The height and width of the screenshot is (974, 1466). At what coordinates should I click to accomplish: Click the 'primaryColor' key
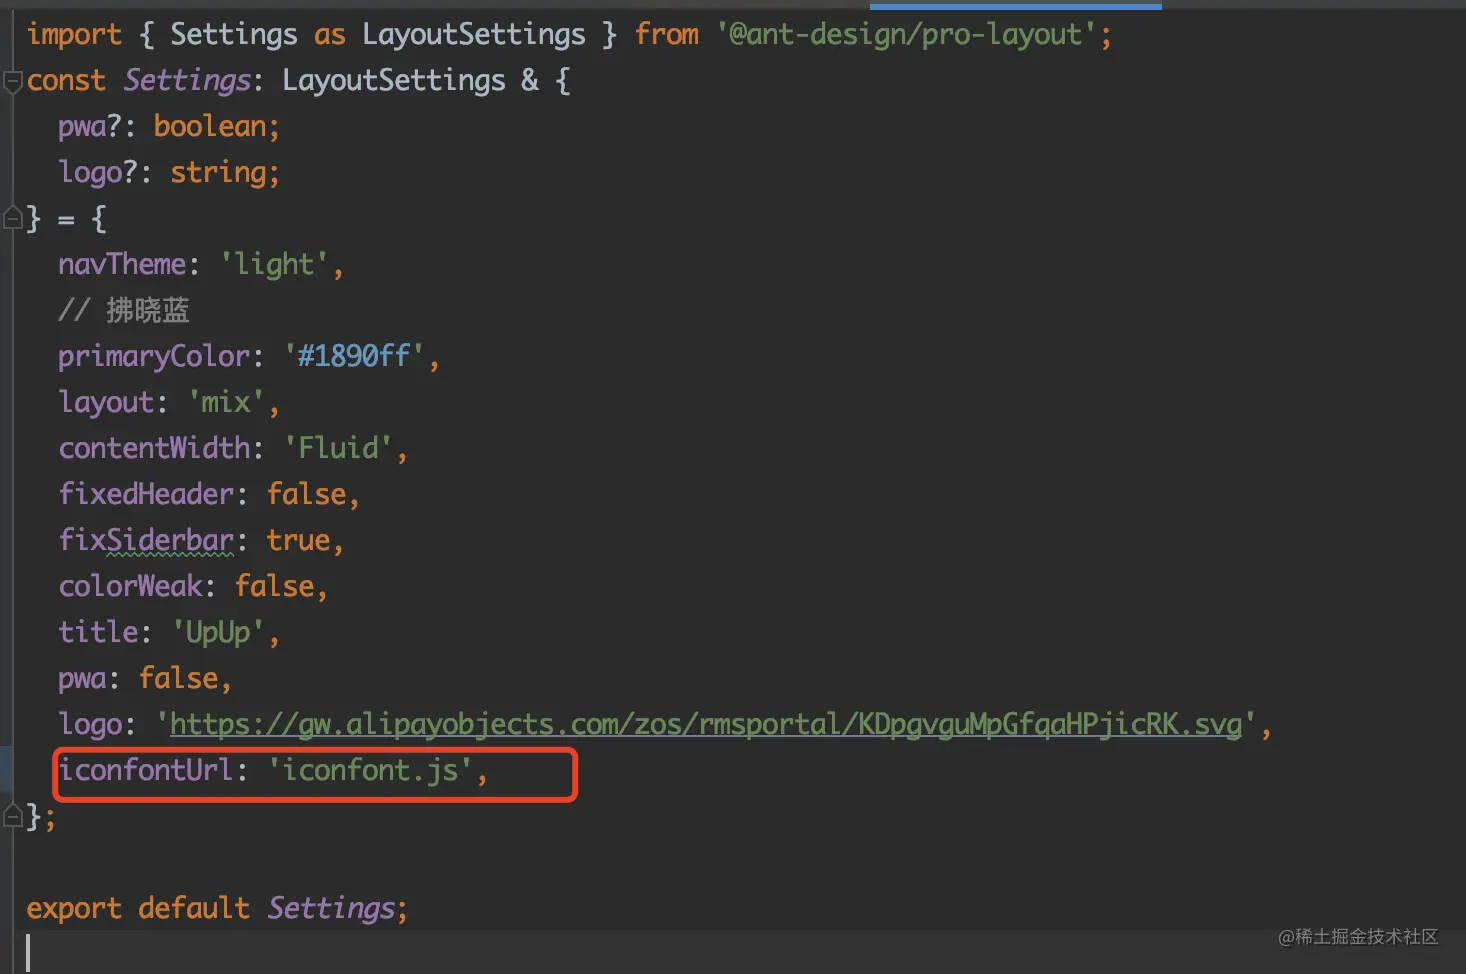[154, 356]
